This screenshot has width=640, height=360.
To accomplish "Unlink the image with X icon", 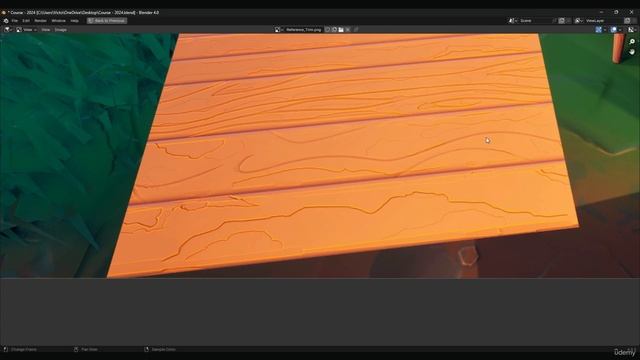I will (348, 29).
